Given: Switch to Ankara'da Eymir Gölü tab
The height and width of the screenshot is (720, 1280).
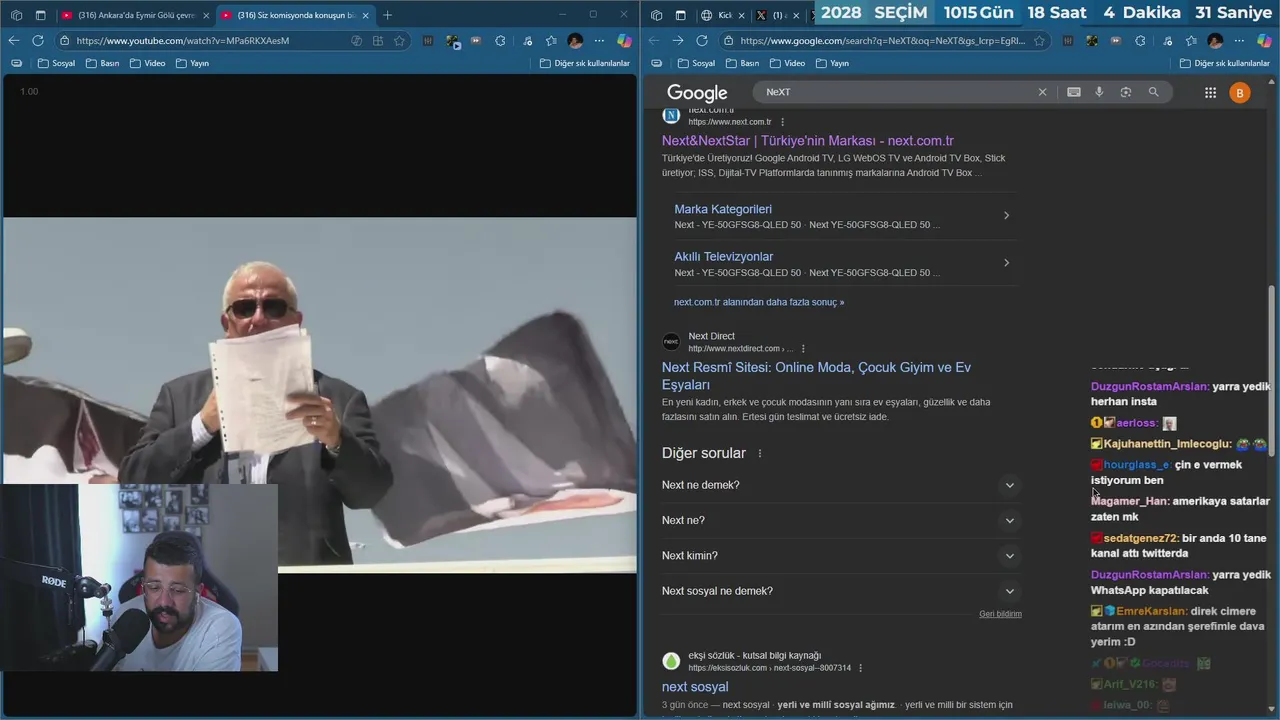Looking at the screenshot, I should tap(134, 15).
